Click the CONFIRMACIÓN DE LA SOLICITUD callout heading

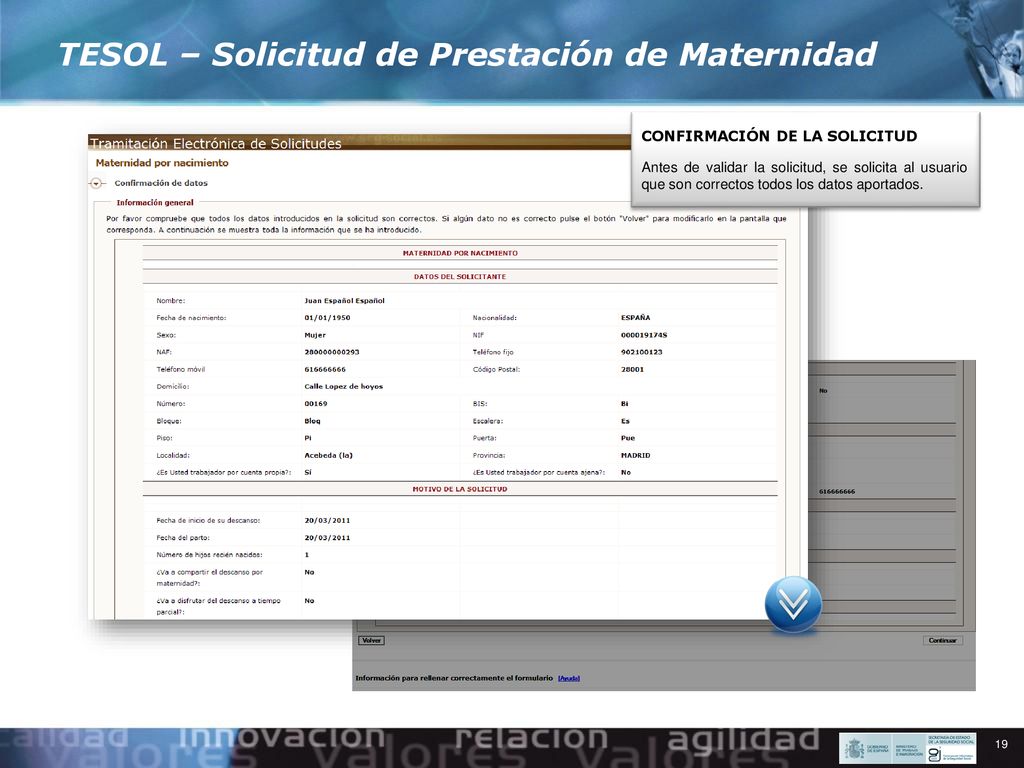point(779,136)
